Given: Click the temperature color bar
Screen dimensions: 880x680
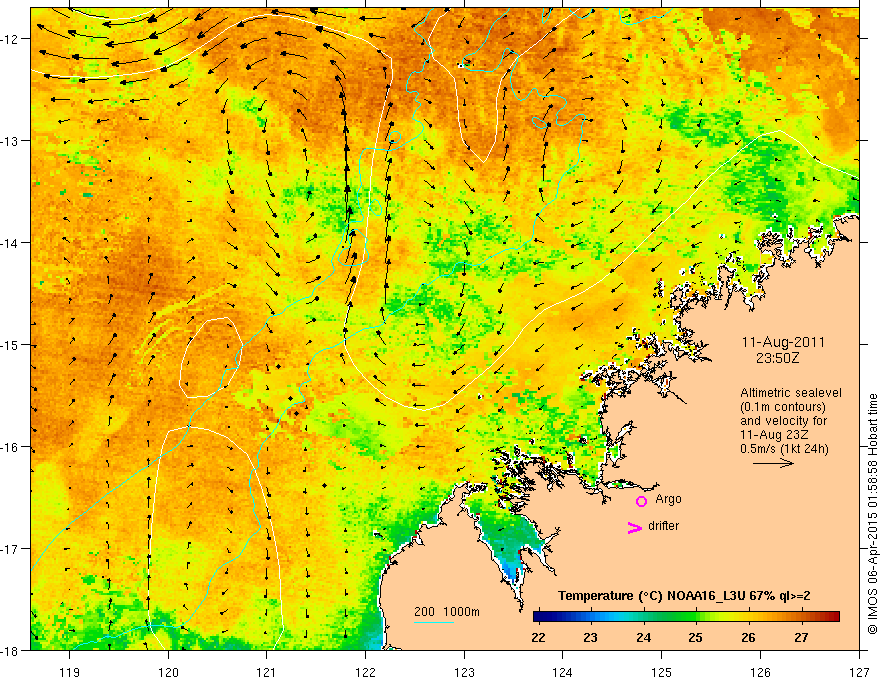Looking at the screenshot, I should pos(686,617).
